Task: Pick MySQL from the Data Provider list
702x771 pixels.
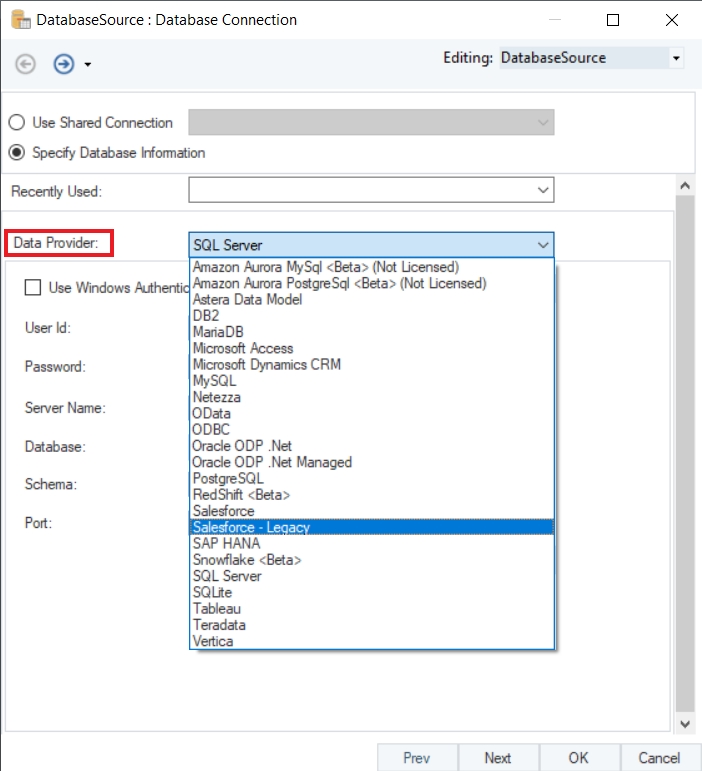Action: 371,381
